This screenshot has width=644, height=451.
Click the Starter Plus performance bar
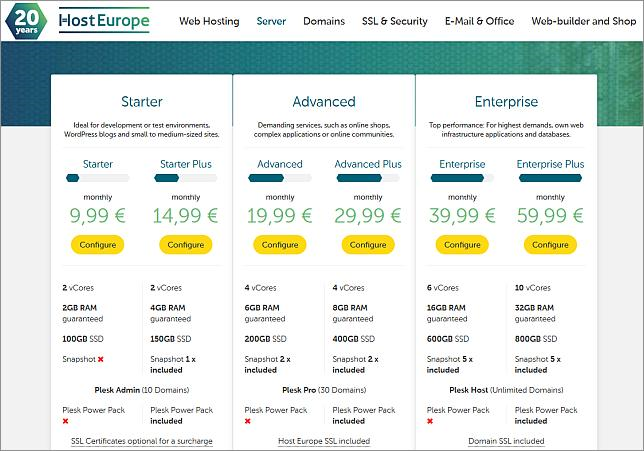click(x=186, y=178)
